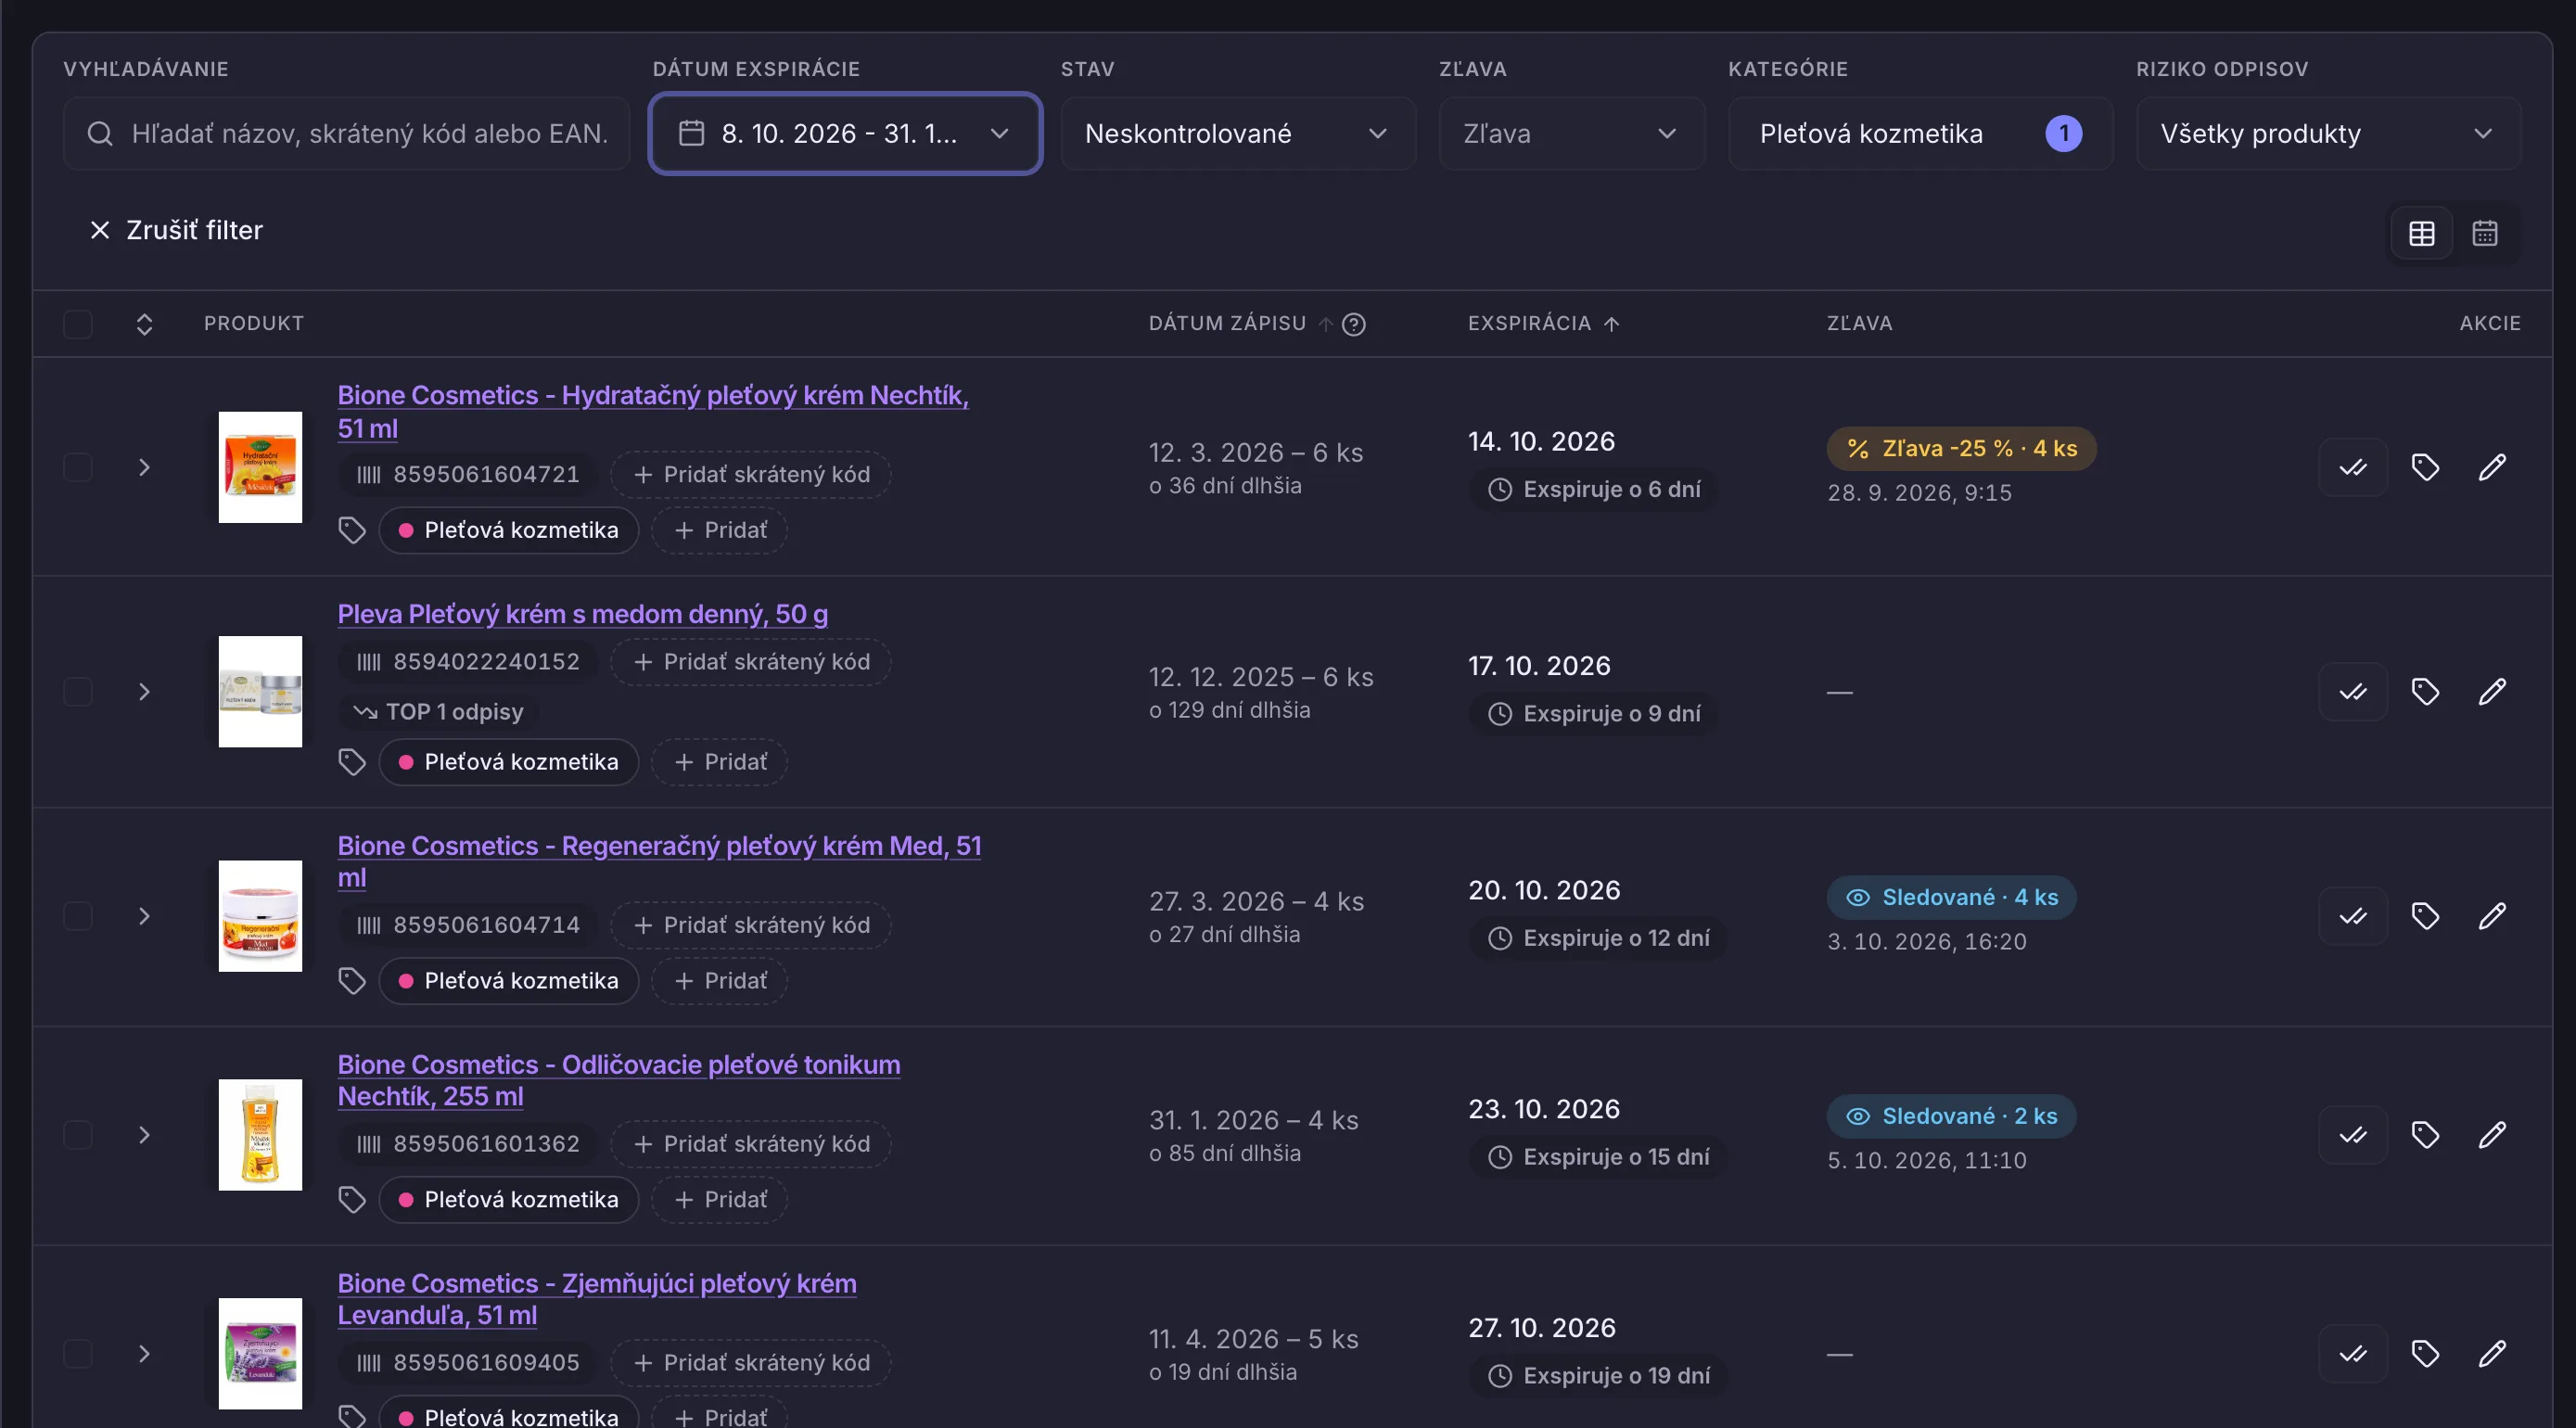This screenshot has width=2576, height=1428.
Task: Click Zrušiť filter button
Action: pyautogui.click(x=176, y=230)
